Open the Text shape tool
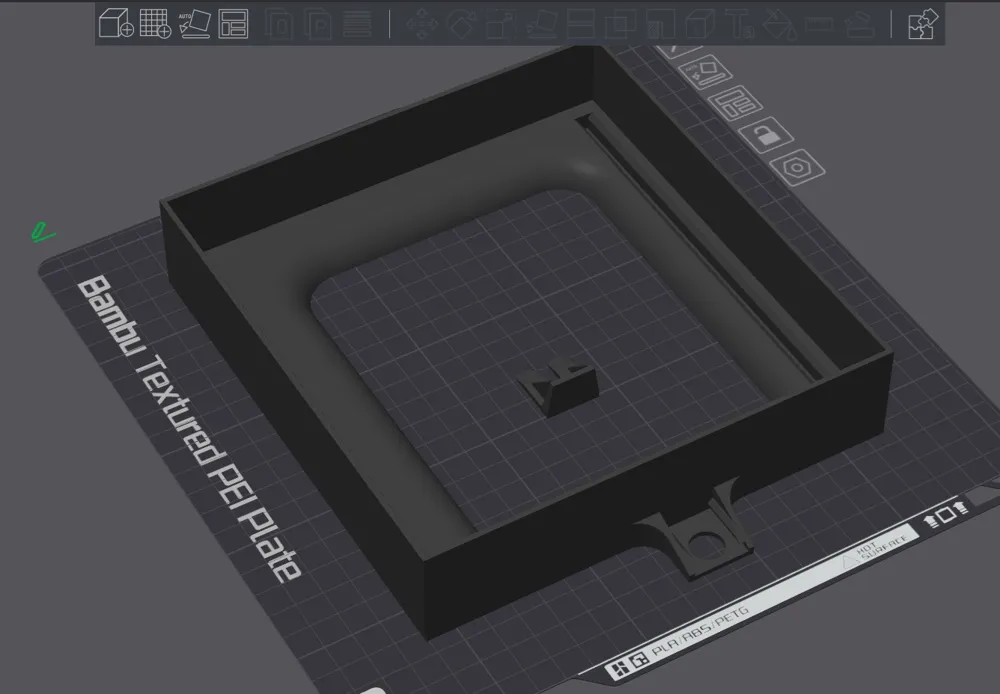Viewport: 1000px width, 694px height. click(x=740, y=24)
